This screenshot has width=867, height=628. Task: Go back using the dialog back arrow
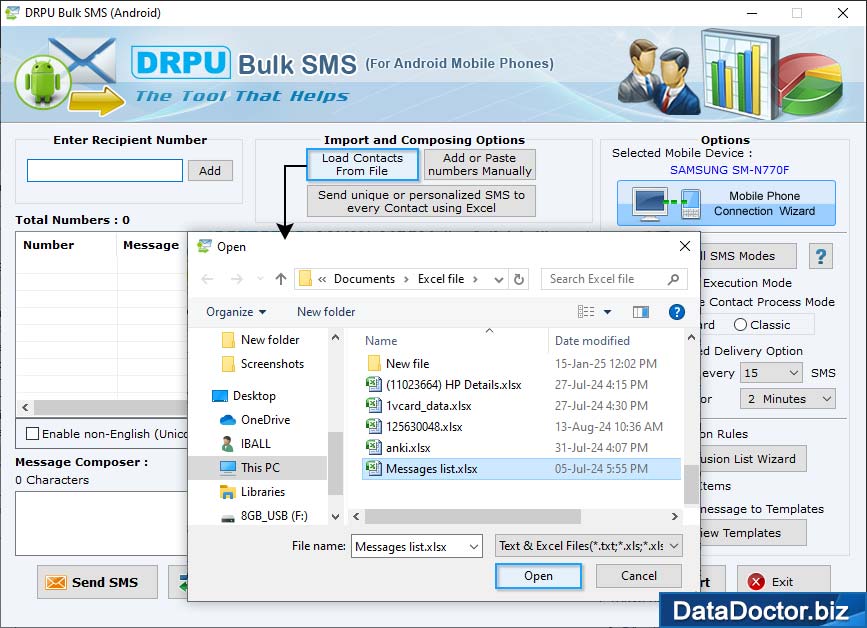(207, 279)
